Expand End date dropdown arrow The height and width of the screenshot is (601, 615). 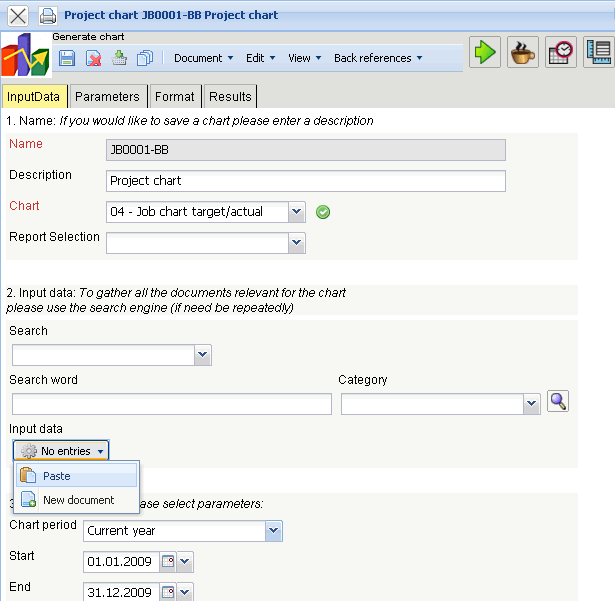coord(185,592)
